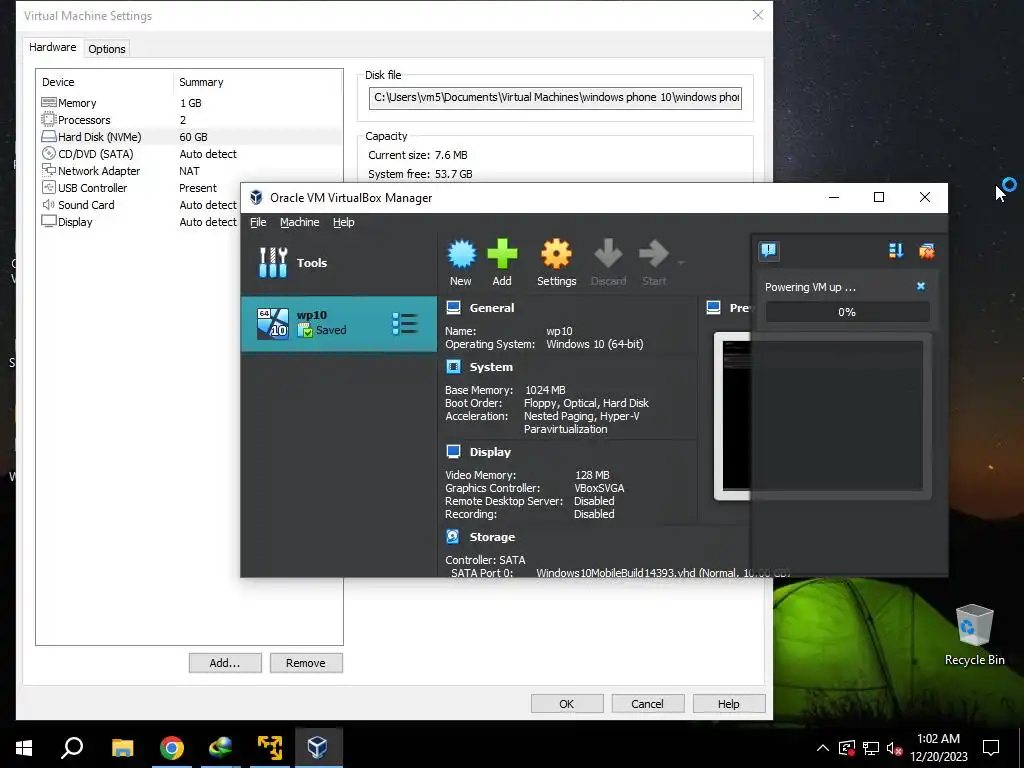1024x768 pixels.
Task: Click Help button in Virtual Machine Settings
Action: point(728,703)
